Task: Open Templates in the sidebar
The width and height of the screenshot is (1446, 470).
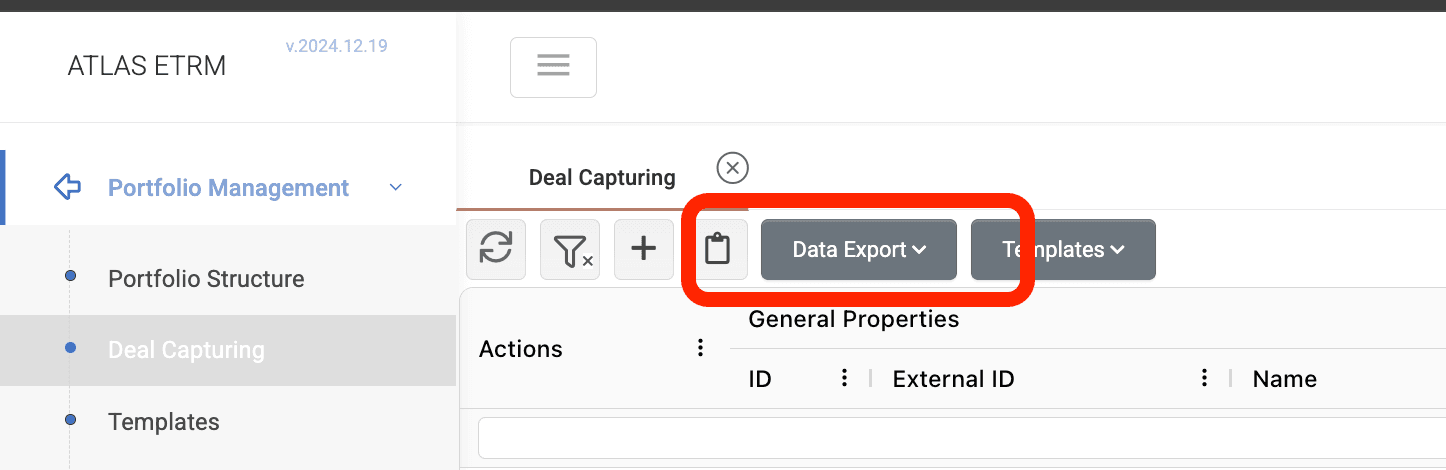Action: pyautogui.click(x=163, y=422)
